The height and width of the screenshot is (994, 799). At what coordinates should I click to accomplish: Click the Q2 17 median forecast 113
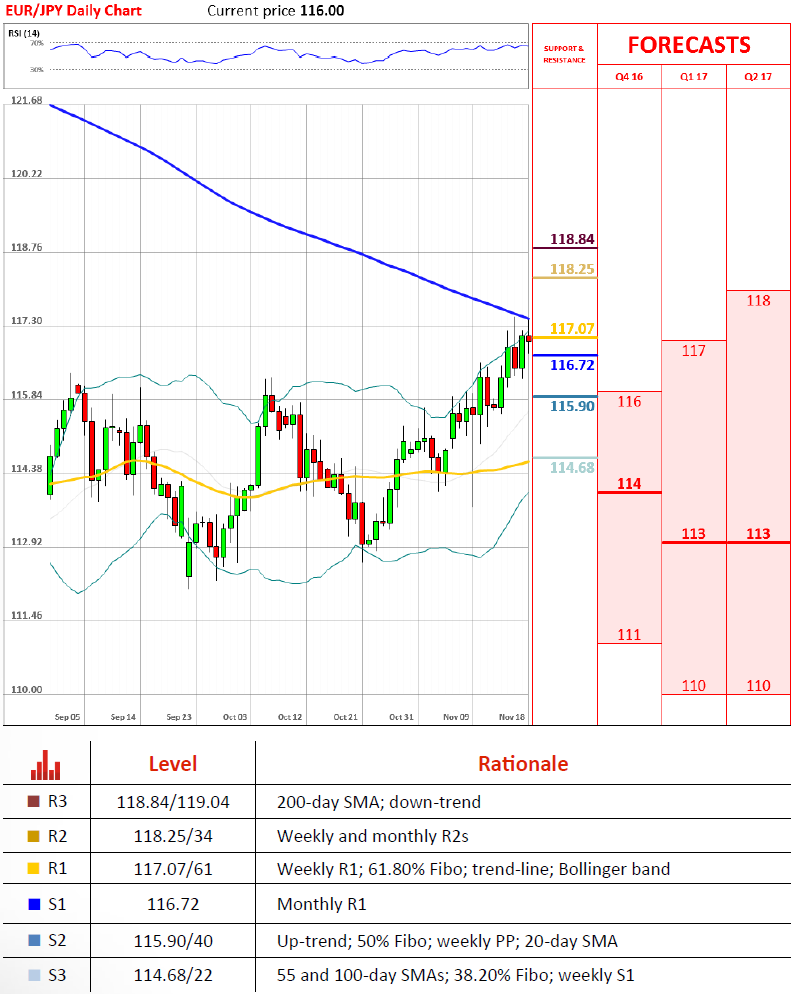click(758, 534)
